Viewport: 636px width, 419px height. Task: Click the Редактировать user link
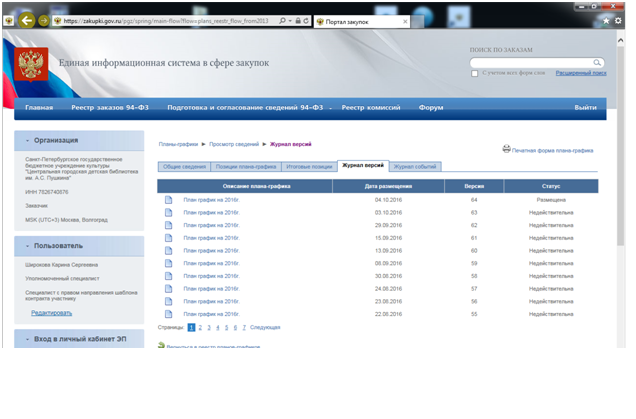point(52,313)
